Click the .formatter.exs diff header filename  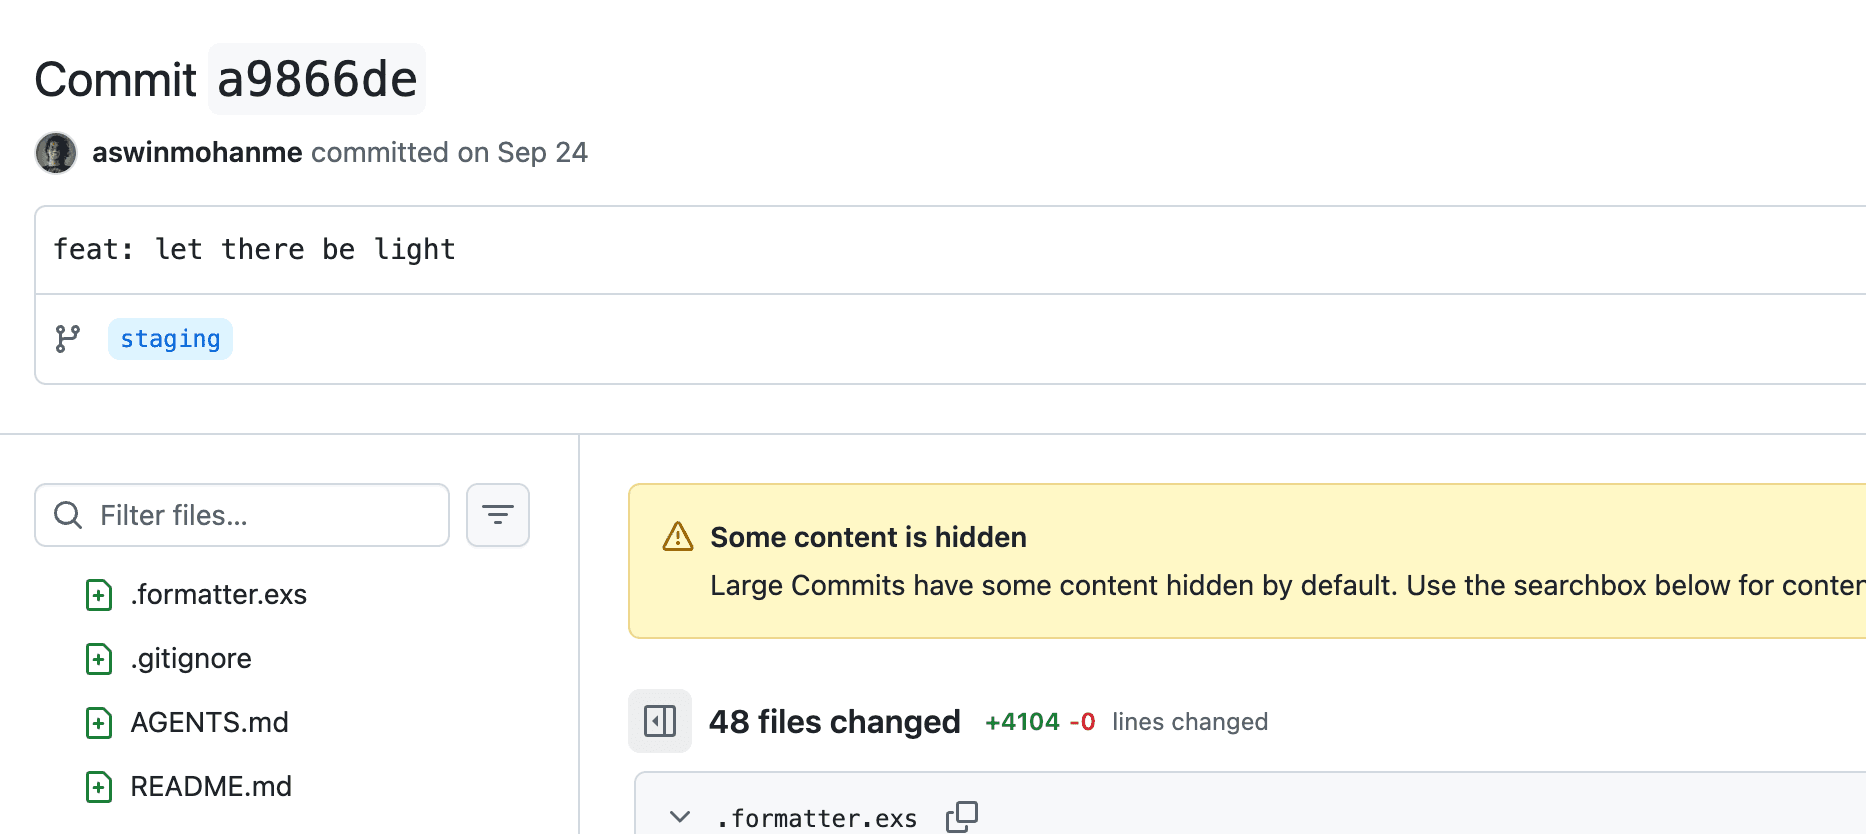pos(817,818)
